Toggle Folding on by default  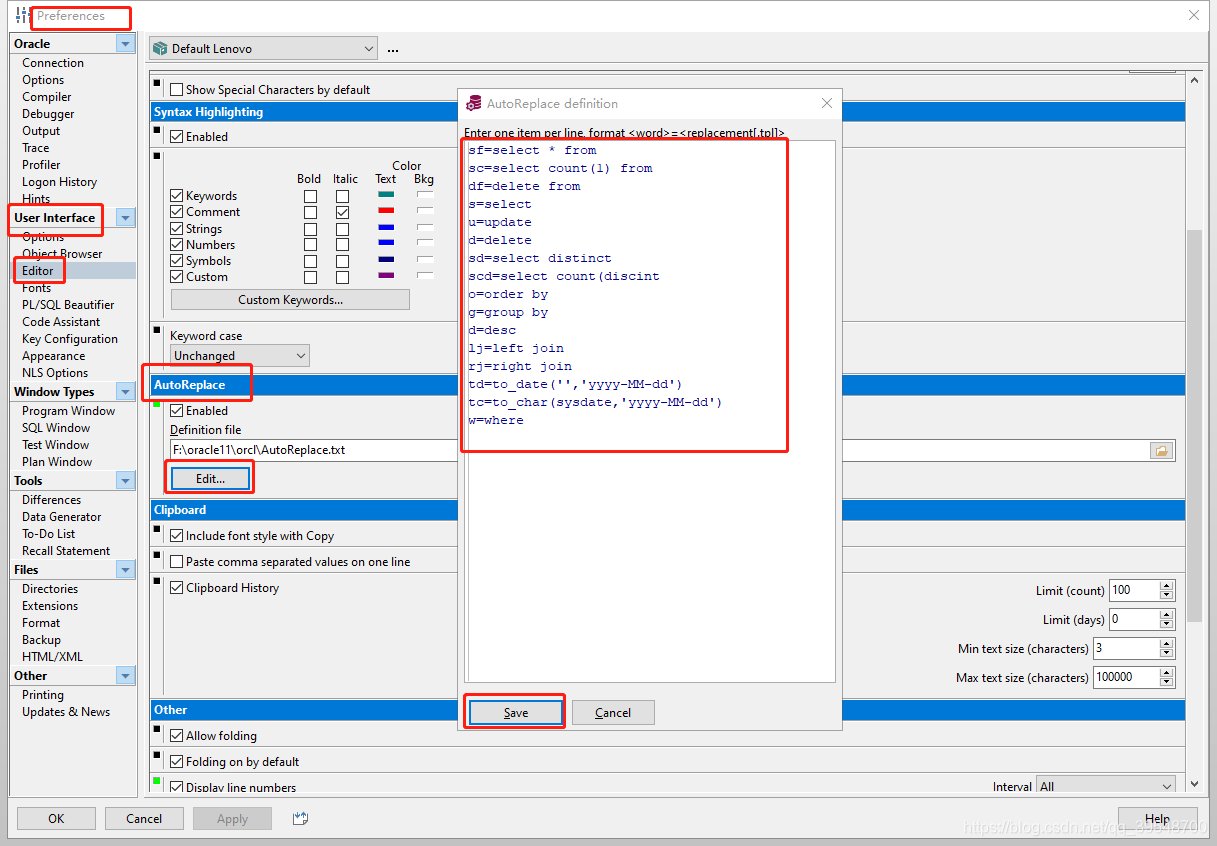click(x=177, y=762)
